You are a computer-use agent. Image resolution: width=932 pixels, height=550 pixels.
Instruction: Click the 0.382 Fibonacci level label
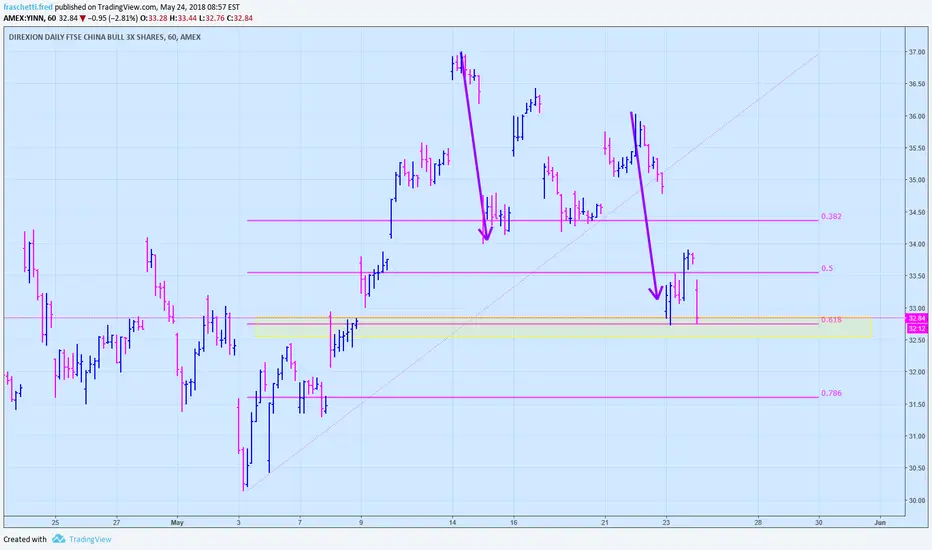point(831,216)
